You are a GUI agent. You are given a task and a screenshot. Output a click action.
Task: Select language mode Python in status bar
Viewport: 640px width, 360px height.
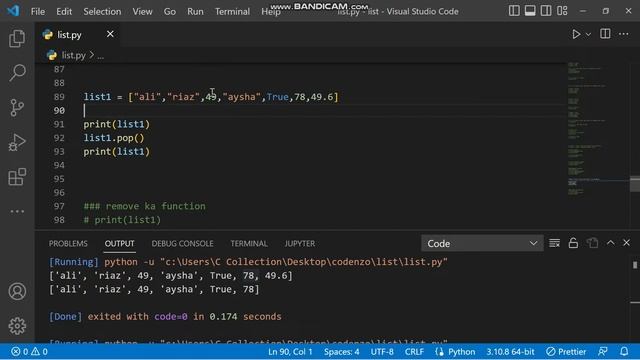tap(461, 351)
